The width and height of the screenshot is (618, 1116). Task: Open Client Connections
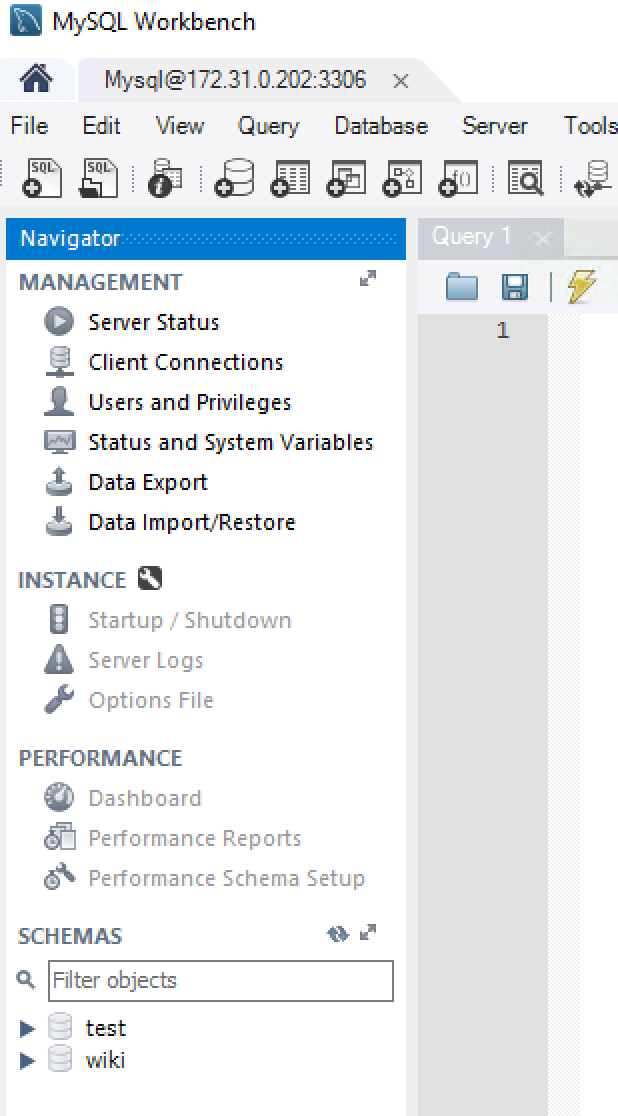click(x=186, y=362)
